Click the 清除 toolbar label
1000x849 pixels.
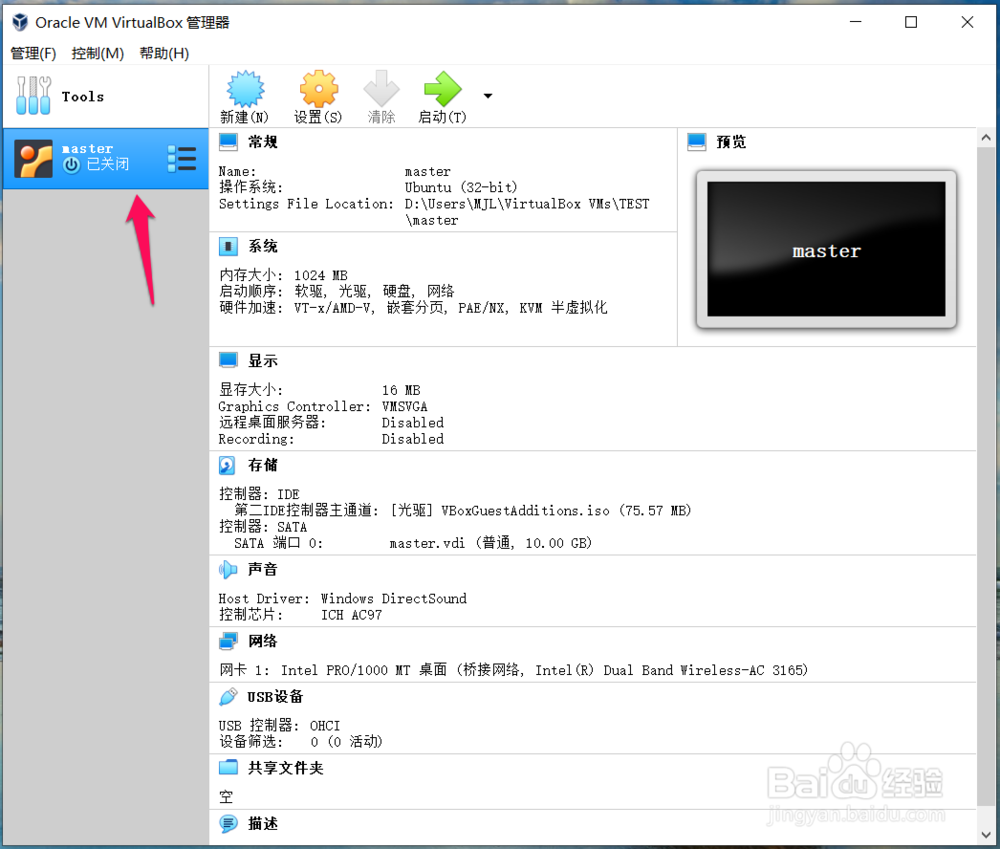pyautogui.click(x=381, y=117)
